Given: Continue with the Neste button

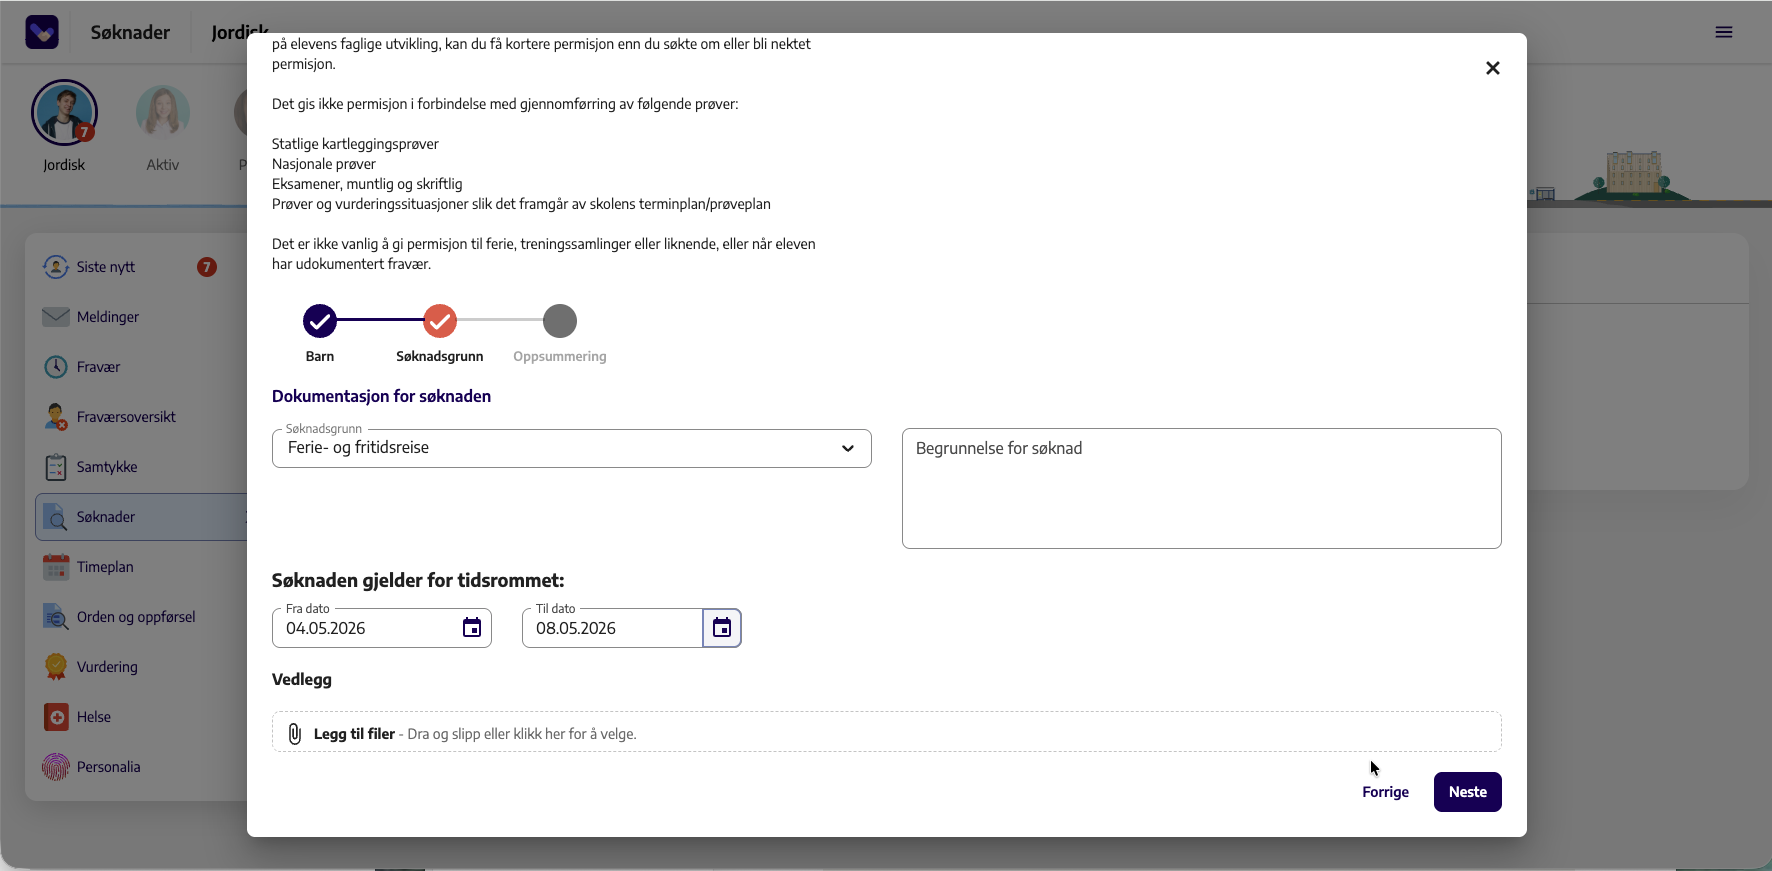Looking at the screenshot, I should (x=1468, y=792).
